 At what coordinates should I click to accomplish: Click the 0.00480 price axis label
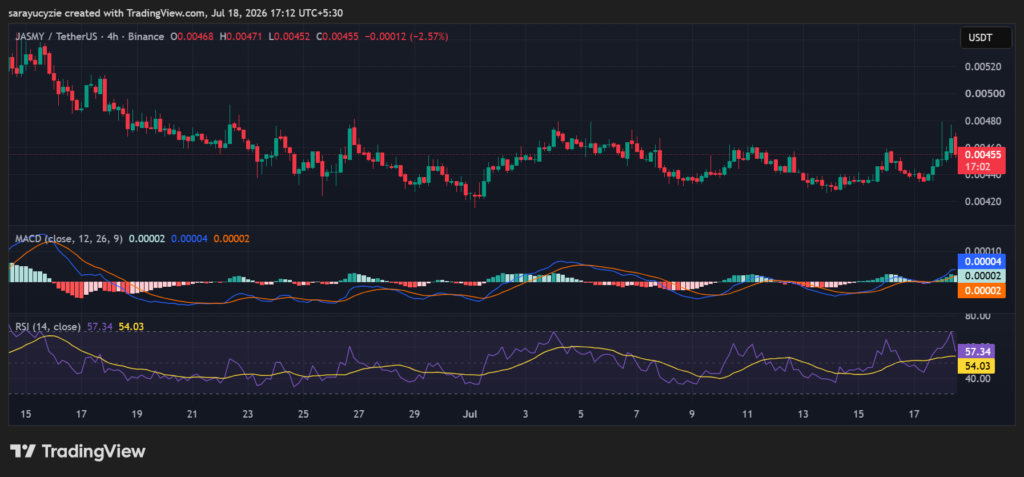tap(982, 120)
